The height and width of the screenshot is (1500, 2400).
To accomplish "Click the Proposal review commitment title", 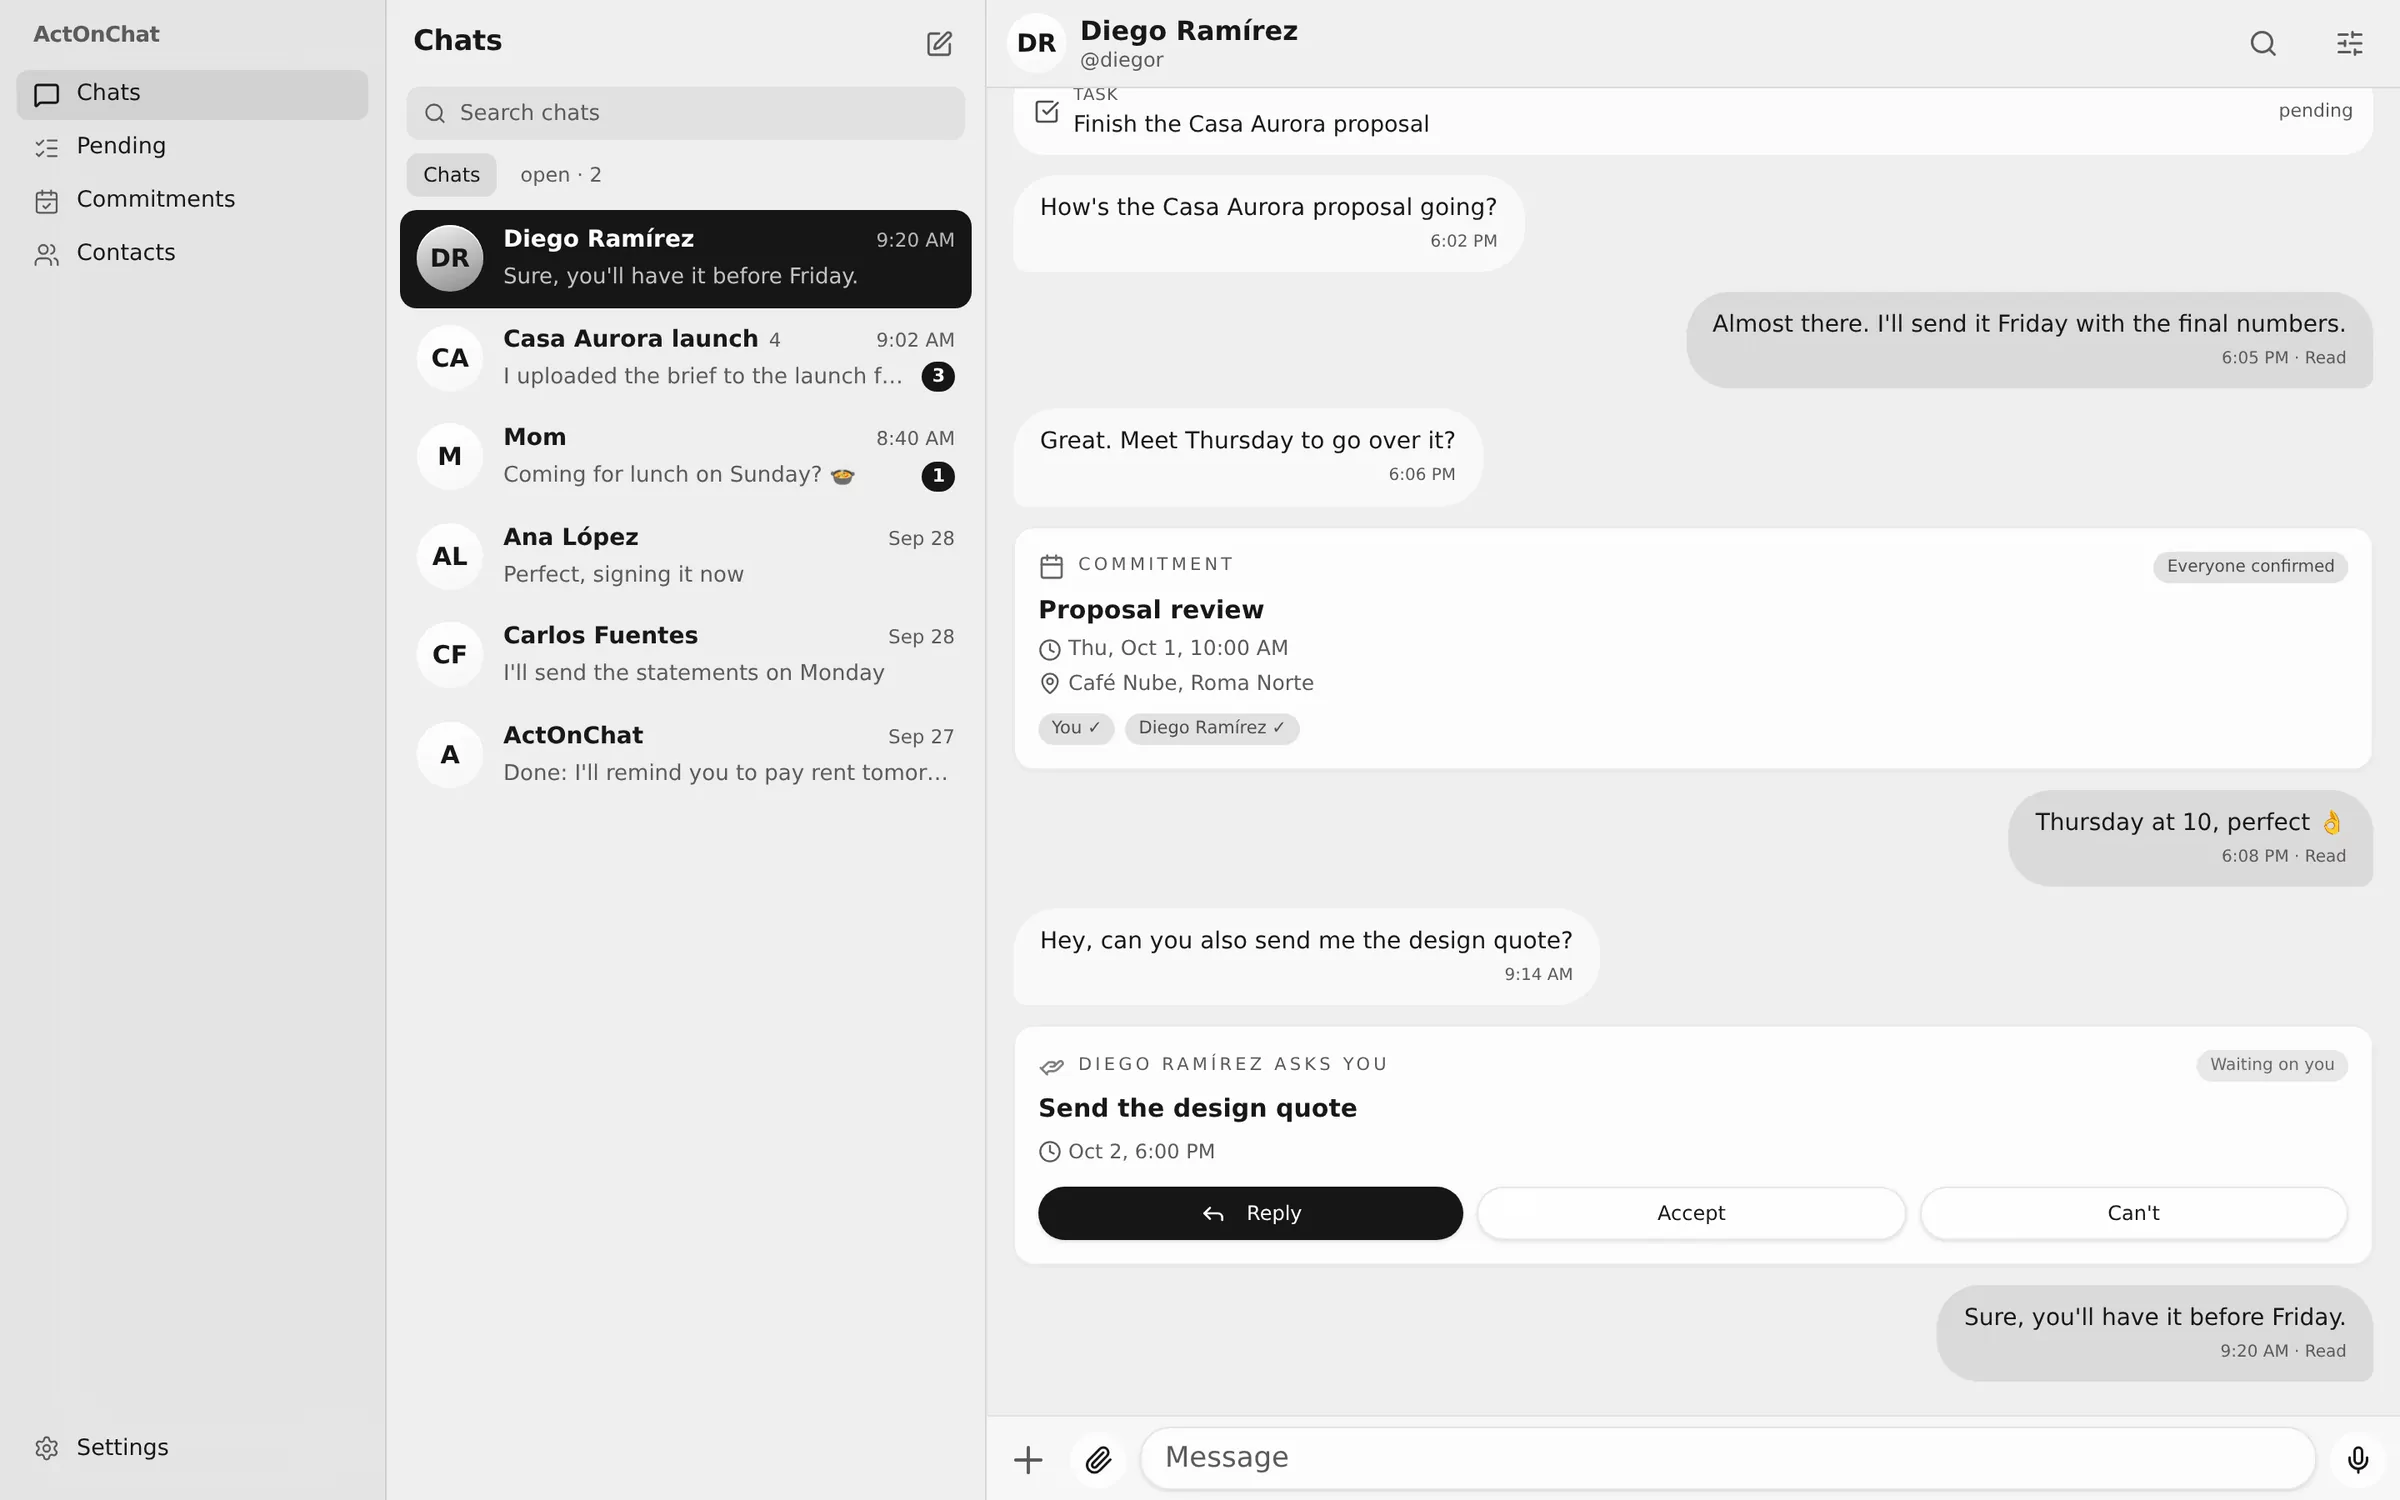I will pyautogui.click(x=1151, y=610).
